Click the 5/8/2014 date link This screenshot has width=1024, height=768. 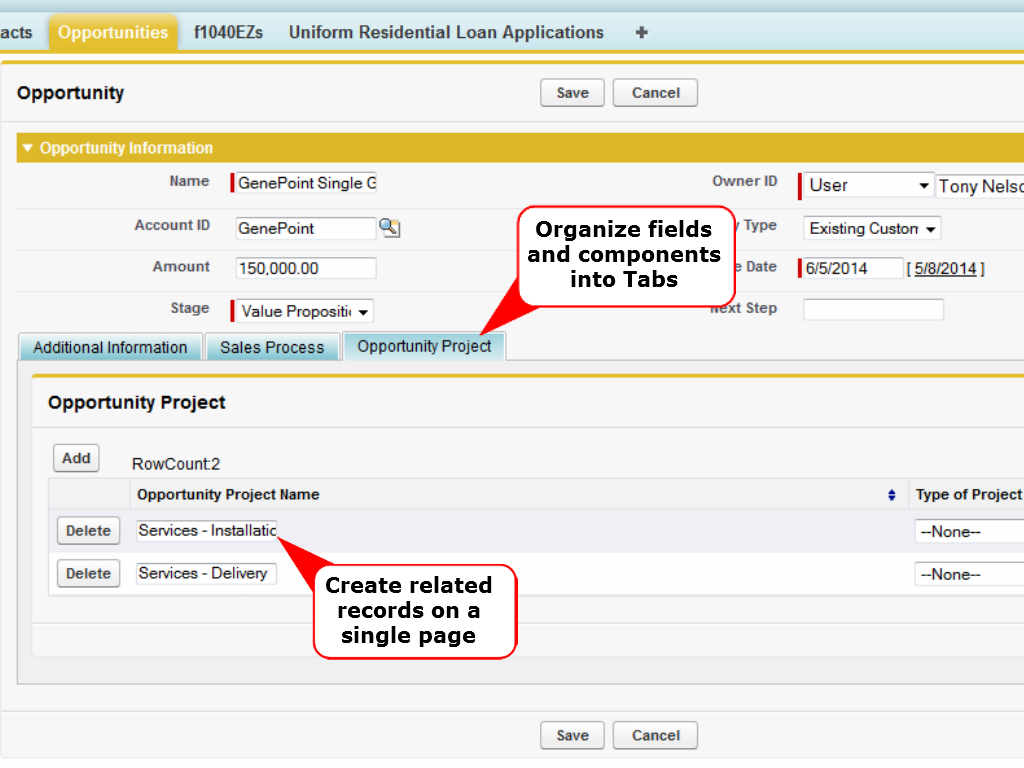pyautogui.click(x=944, y=268)
